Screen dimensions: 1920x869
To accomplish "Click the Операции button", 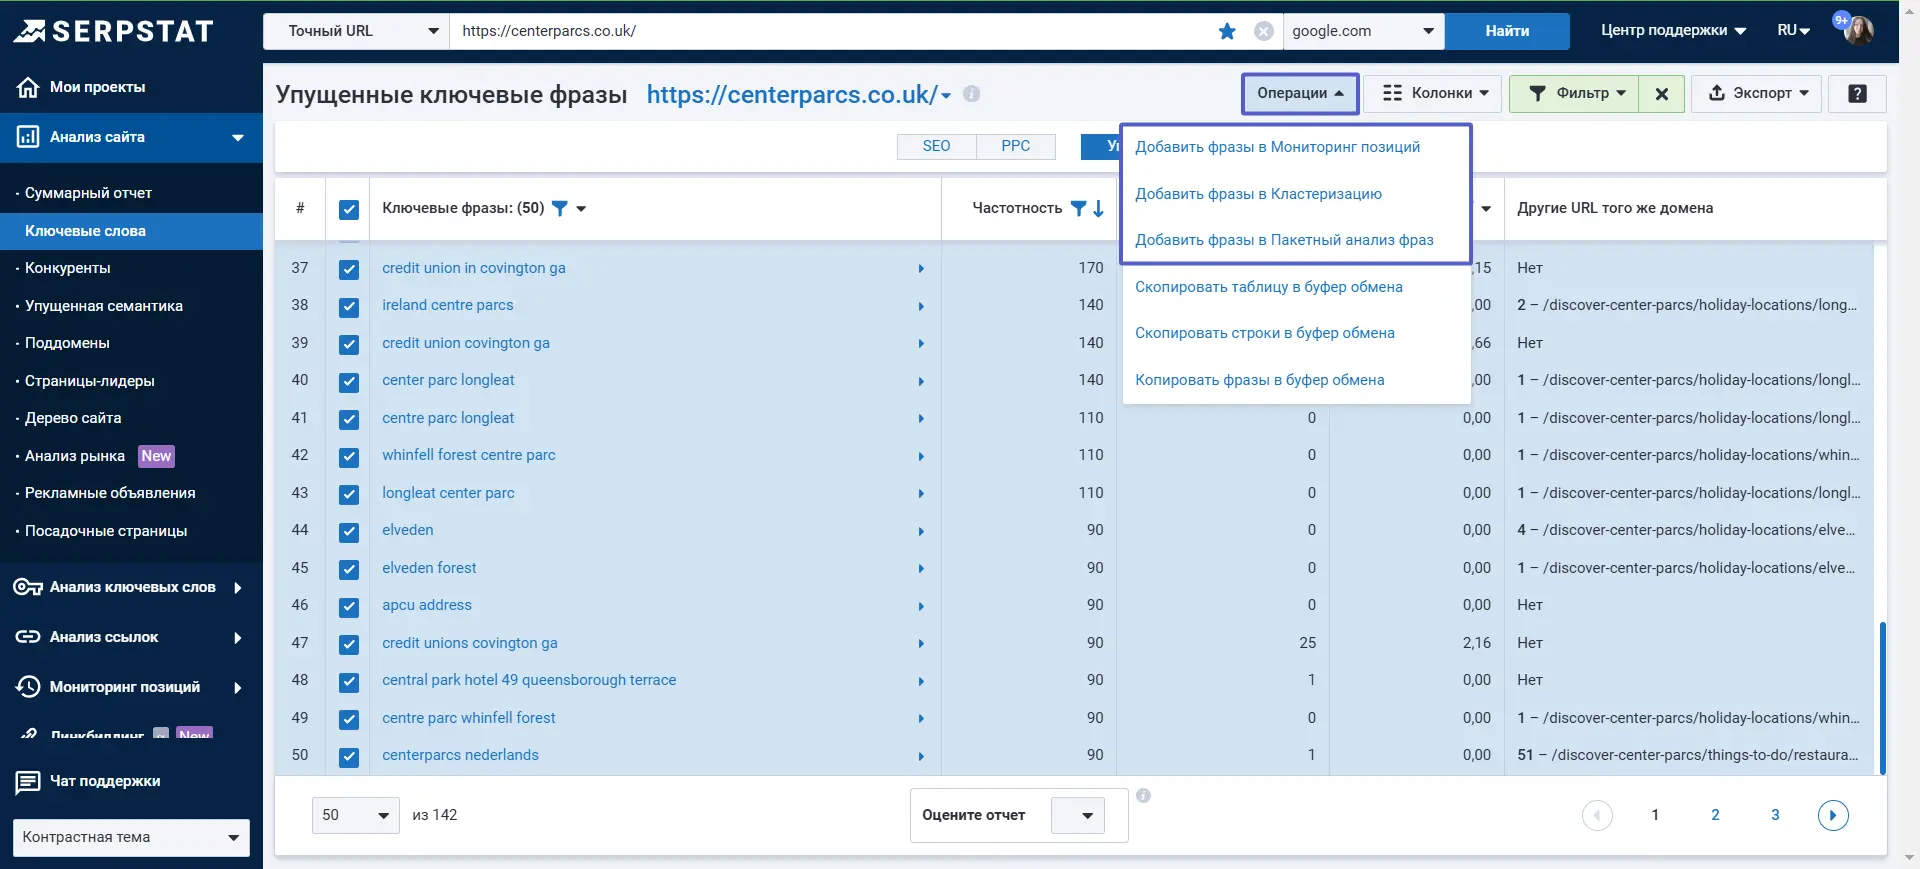I will click(x=1300, y=93).
